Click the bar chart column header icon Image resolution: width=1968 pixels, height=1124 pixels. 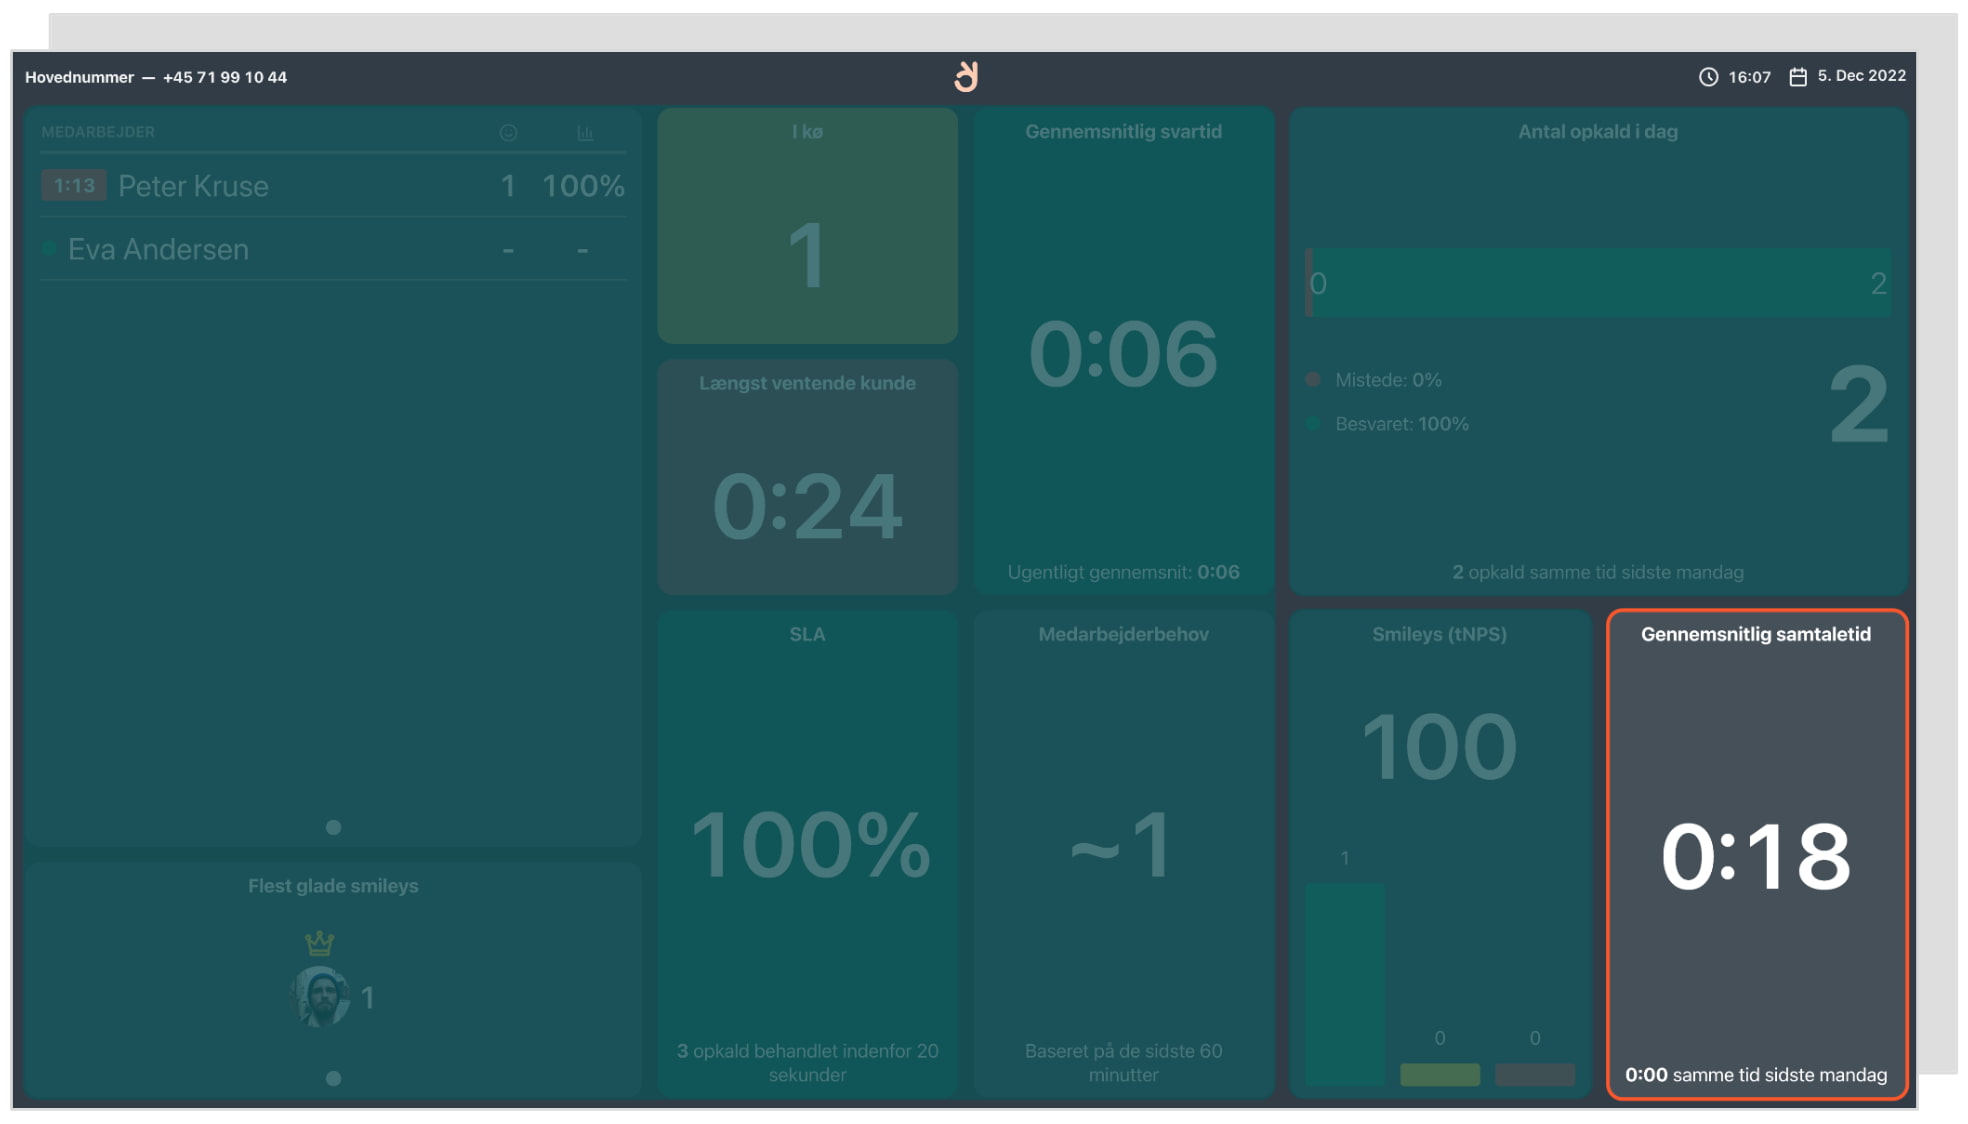(585, 133)
